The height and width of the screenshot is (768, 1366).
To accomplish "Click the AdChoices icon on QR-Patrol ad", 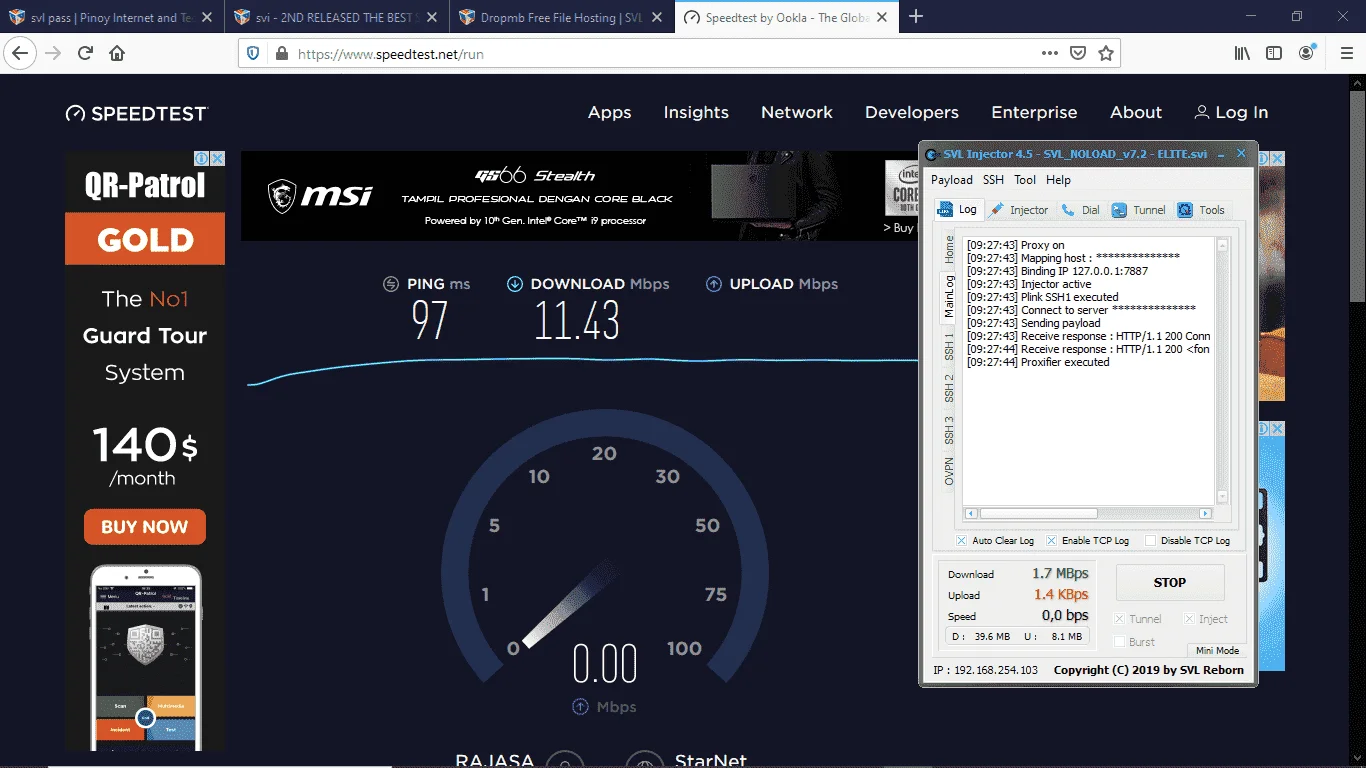I will 201,159.
